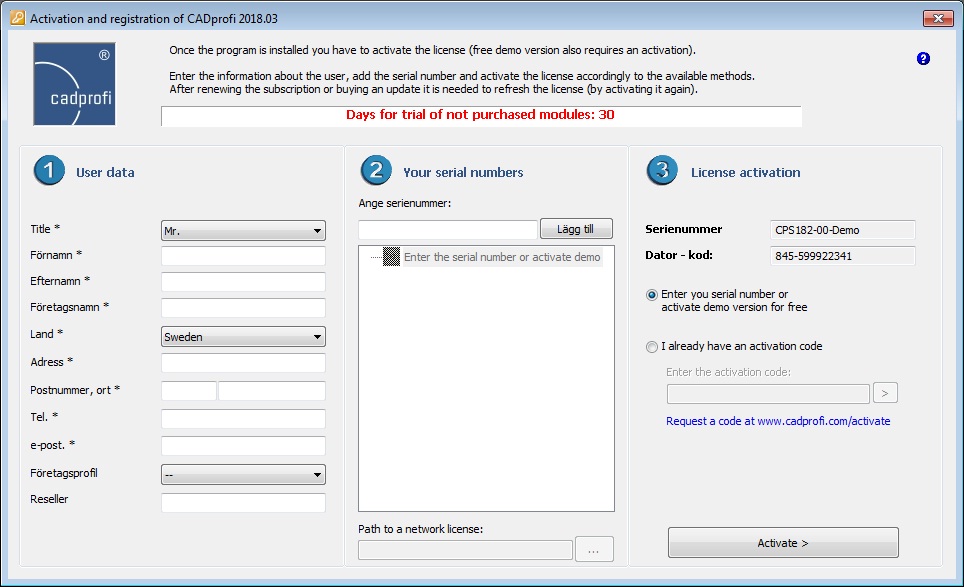
Task: Click the e-post input field
Action: pyautogui.click(x=243, y=446)
